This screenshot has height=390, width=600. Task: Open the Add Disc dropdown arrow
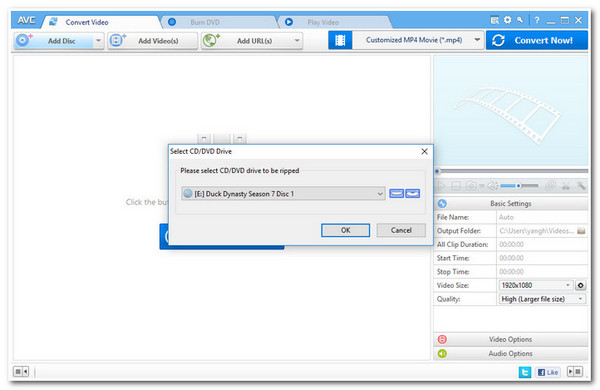pyautogui.click(x=98, y=41)
